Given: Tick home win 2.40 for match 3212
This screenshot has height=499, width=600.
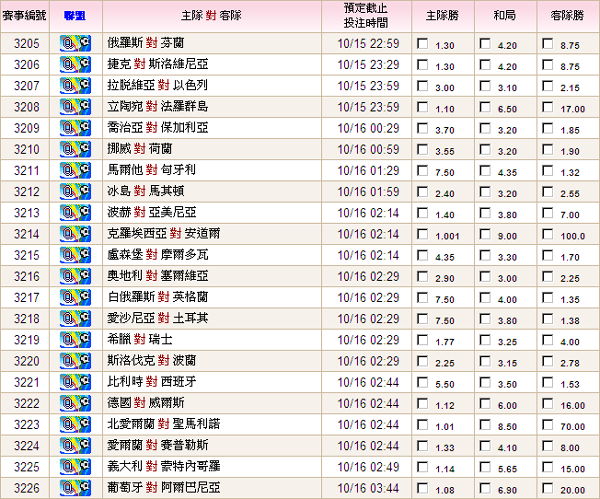Looking at the screenshot, I should click(x=423, y=192).
